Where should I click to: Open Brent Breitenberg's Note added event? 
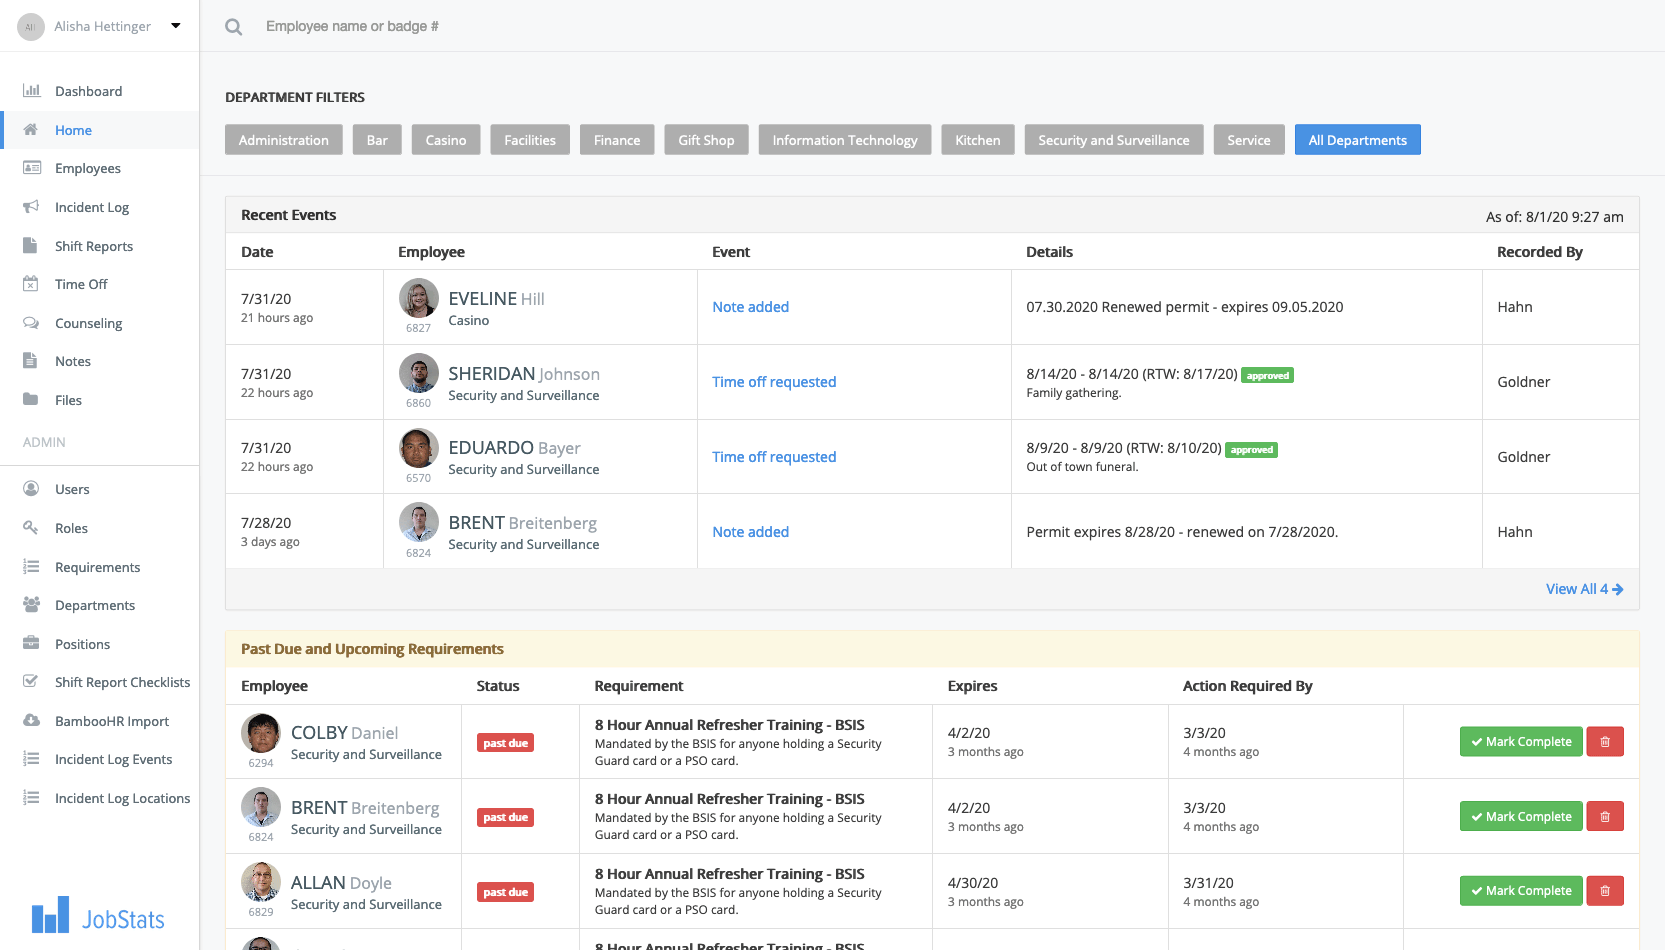pyautogui.click(x=751, y=532)
